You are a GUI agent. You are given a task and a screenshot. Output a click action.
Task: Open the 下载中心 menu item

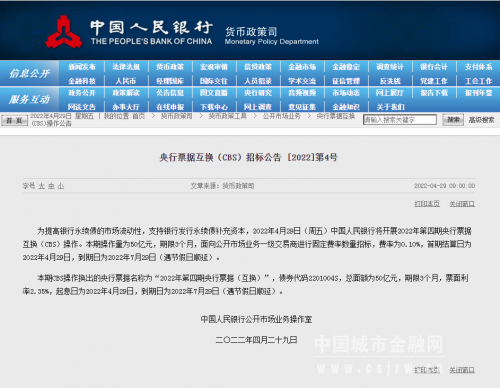pyautogui.click(x=214, y=107)
